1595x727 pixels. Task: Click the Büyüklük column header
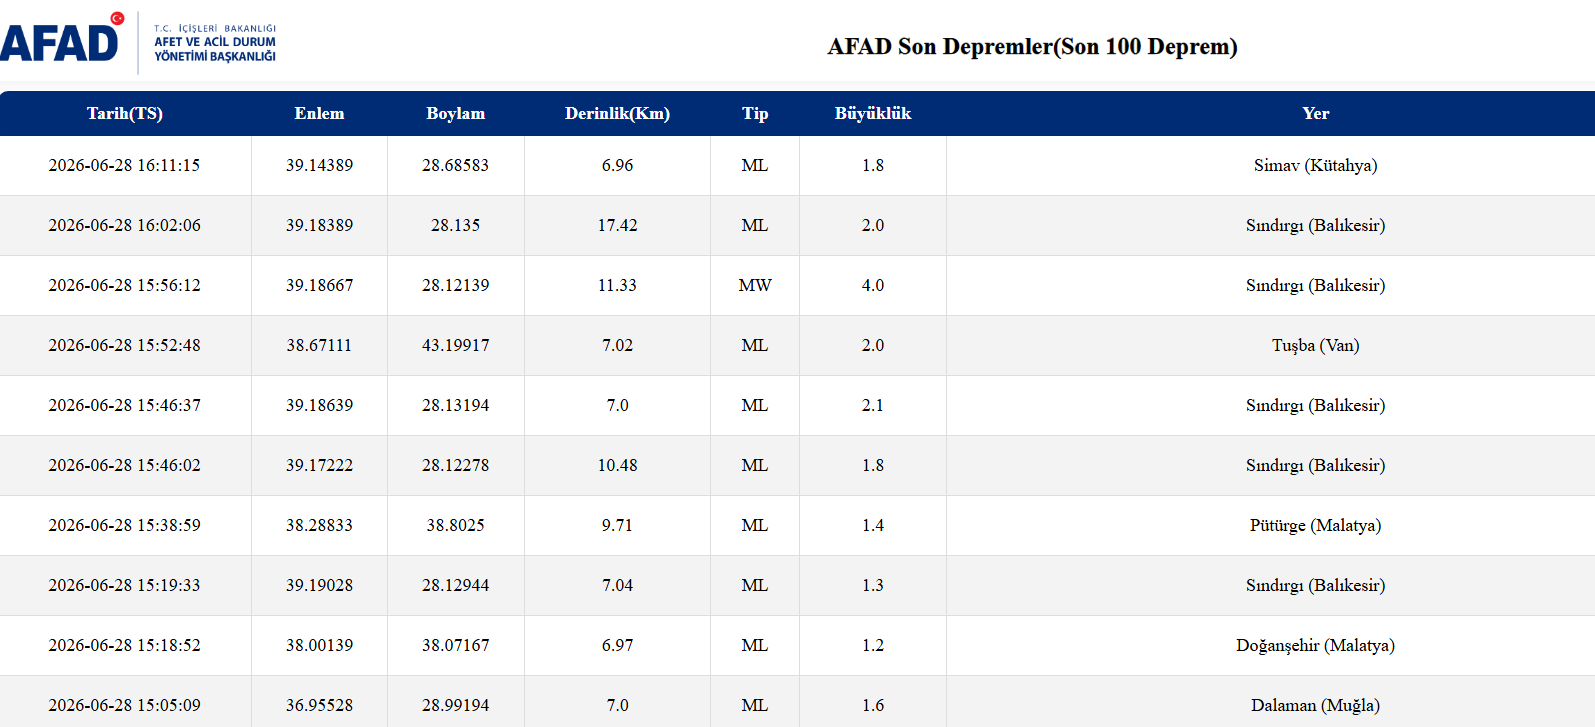pos(873,113)
